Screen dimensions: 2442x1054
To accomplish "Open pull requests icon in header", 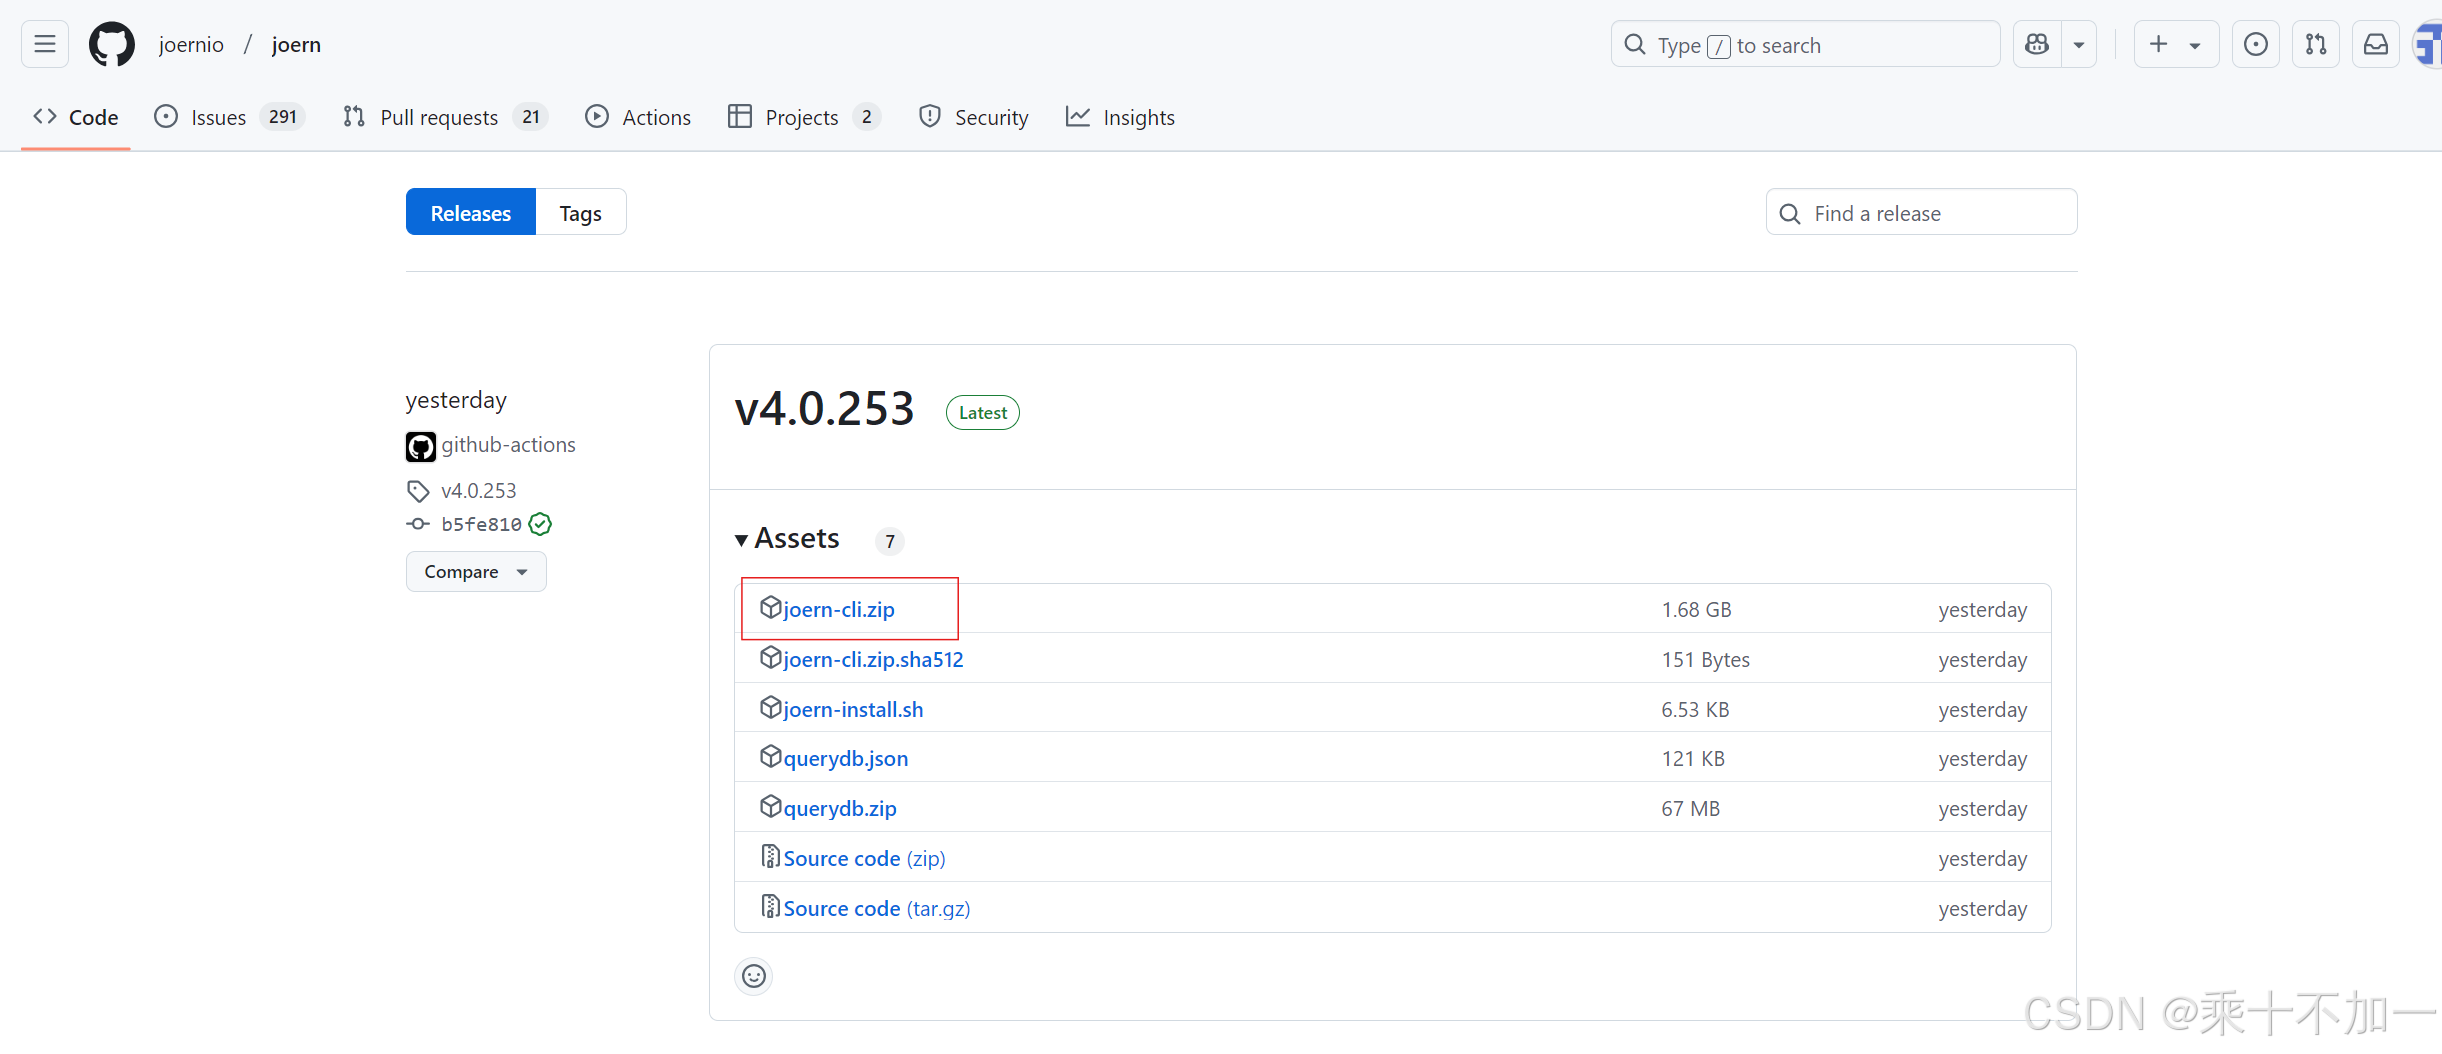I will coord(2316,44).
